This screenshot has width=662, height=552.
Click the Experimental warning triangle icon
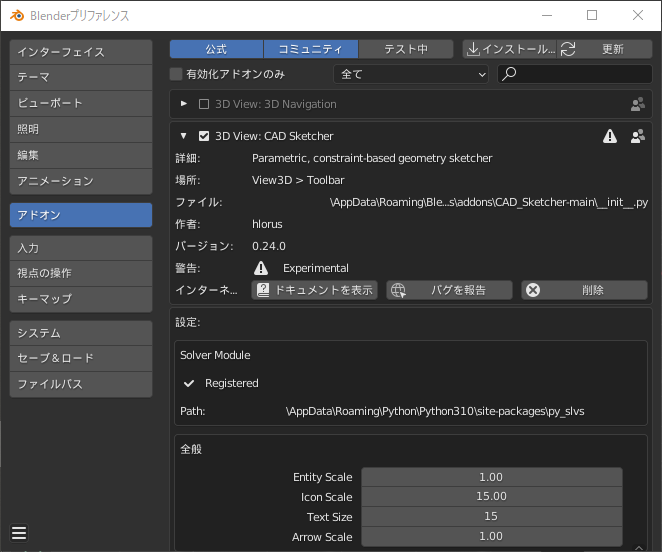(x=261, y=268)
